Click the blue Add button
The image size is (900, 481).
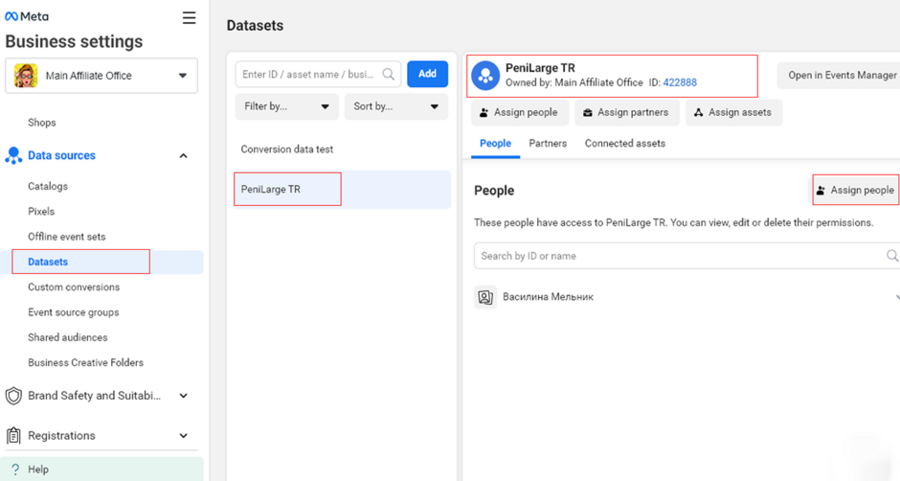point(428,74)
